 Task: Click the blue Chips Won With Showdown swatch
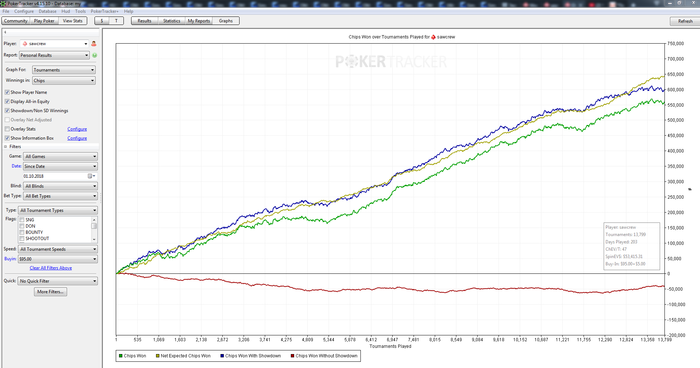[x=222, y=356]
